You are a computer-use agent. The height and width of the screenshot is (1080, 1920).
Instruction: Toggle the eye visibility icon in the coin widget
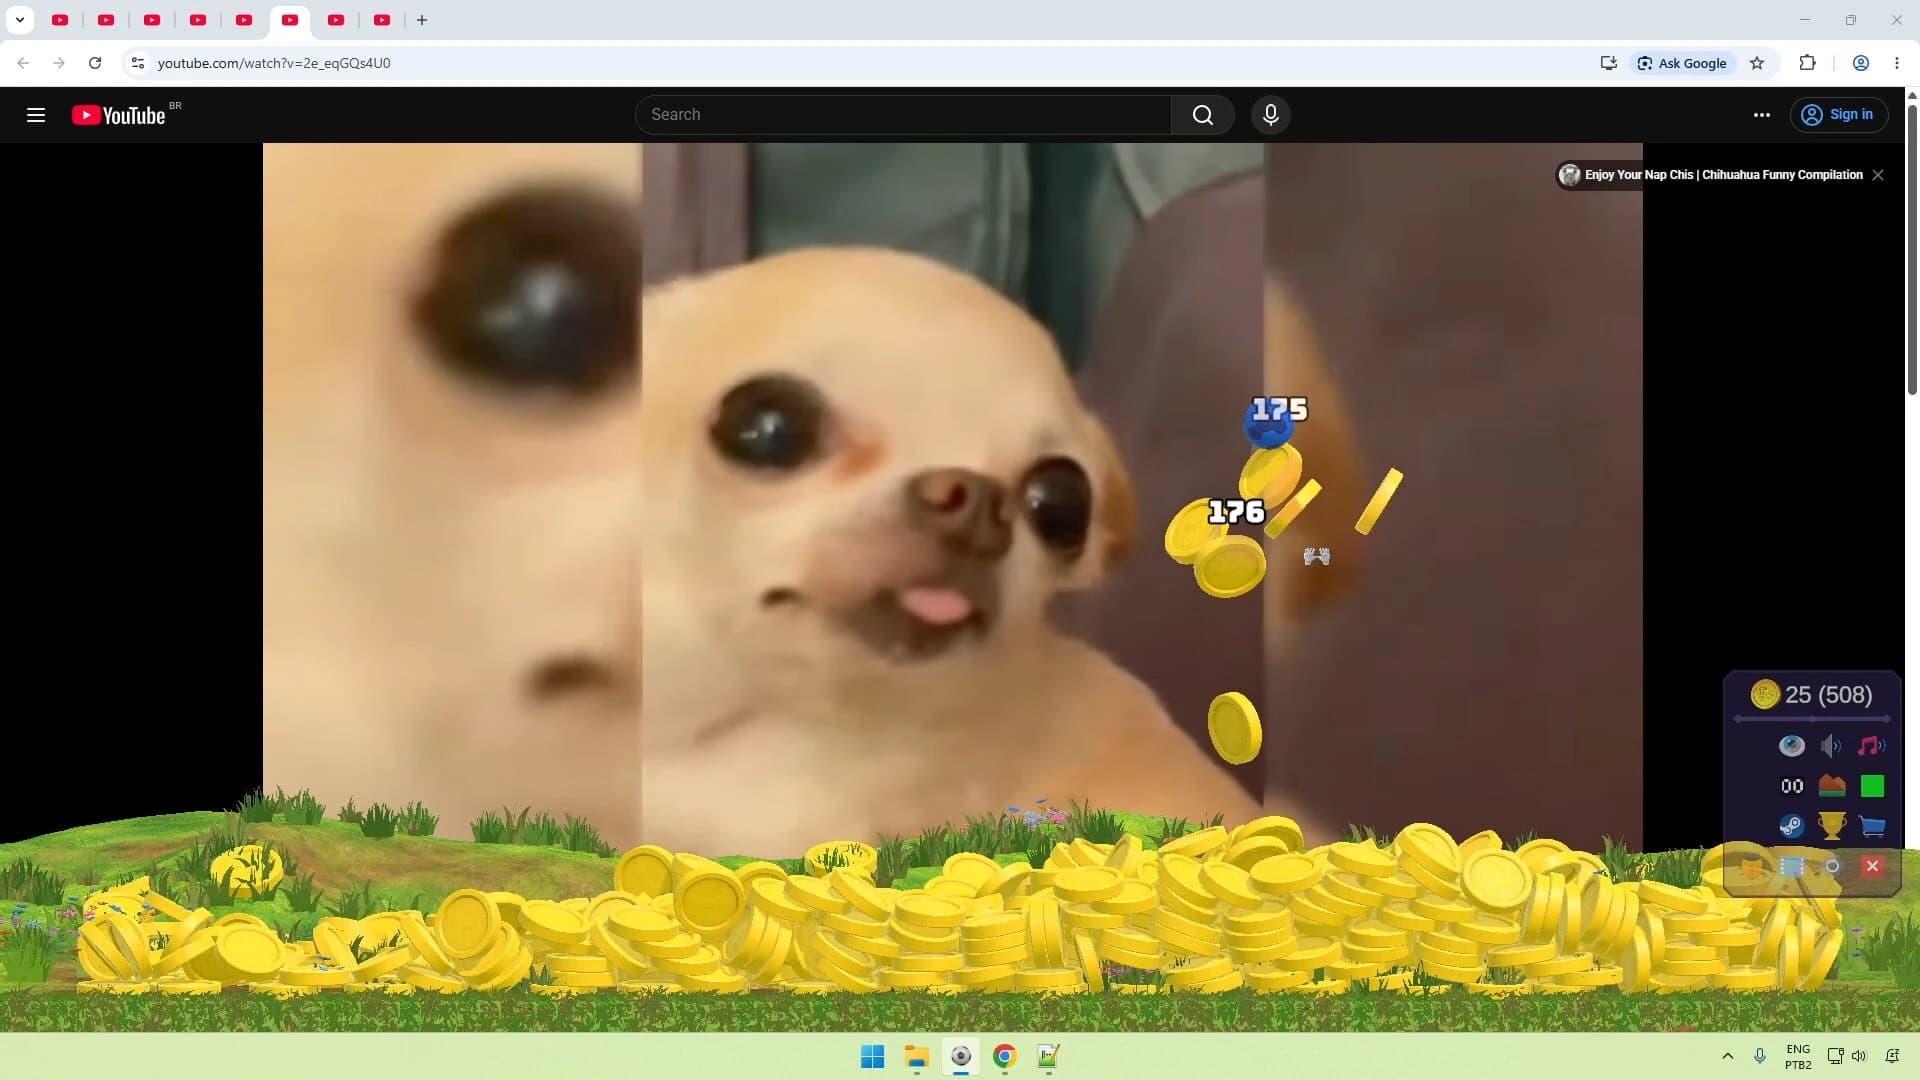[1791, 745]
